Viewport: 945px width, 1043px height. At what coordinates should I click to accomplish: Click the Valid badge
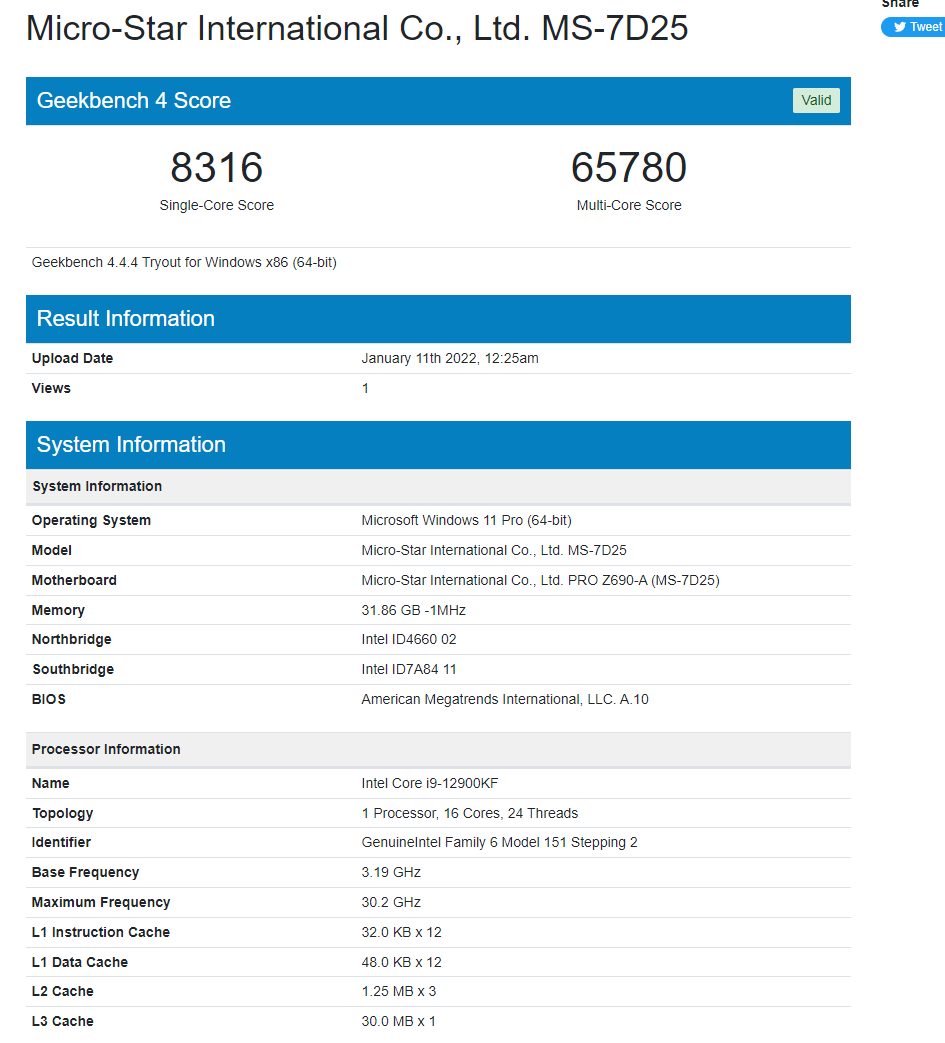tap(816, 100)
